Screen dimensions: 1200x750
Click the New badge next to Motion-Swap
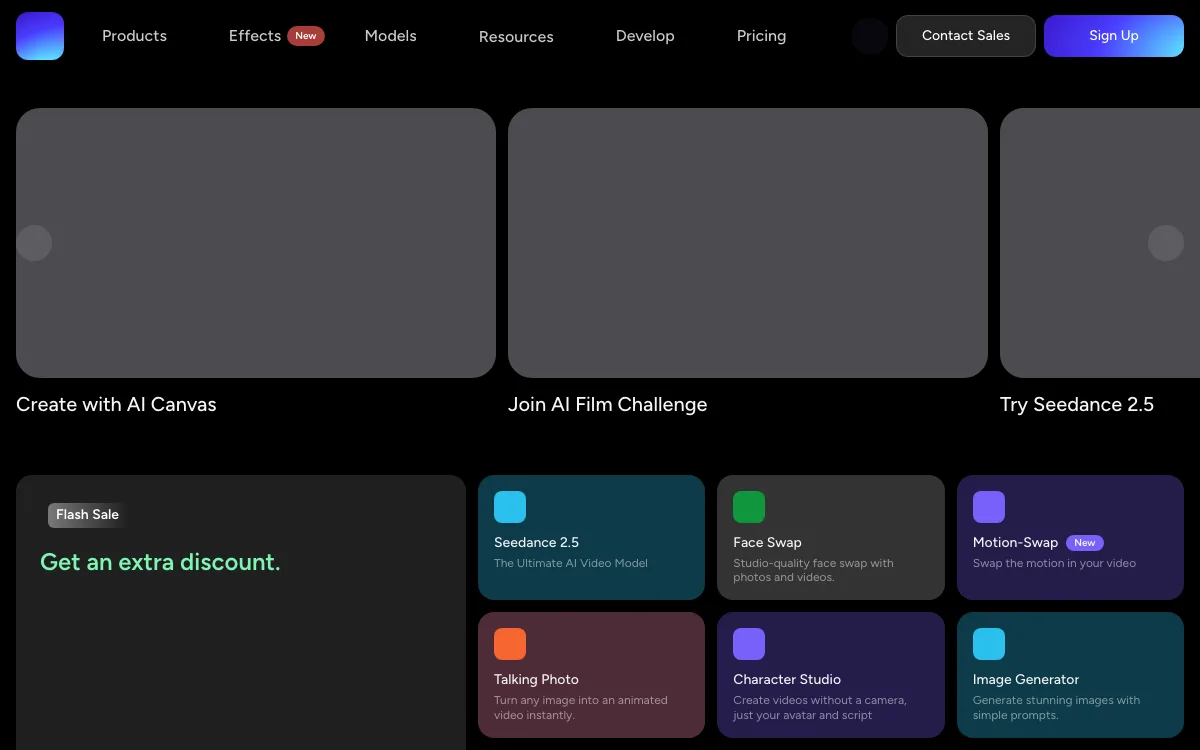pyautogui.click(x=1085, y=543)
